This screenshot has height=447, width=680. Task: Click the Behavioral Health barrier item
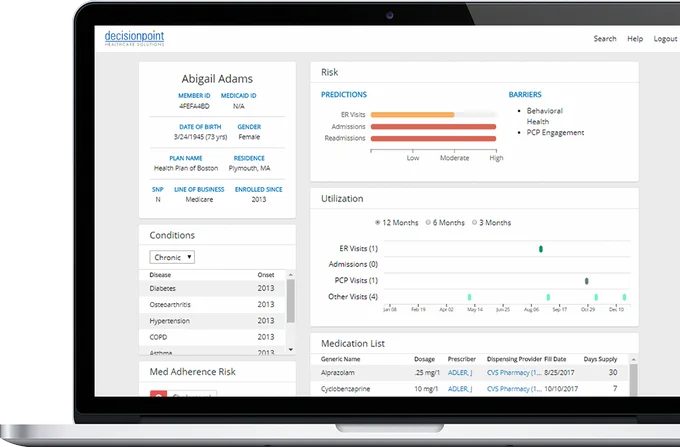[x=545, y=116]
